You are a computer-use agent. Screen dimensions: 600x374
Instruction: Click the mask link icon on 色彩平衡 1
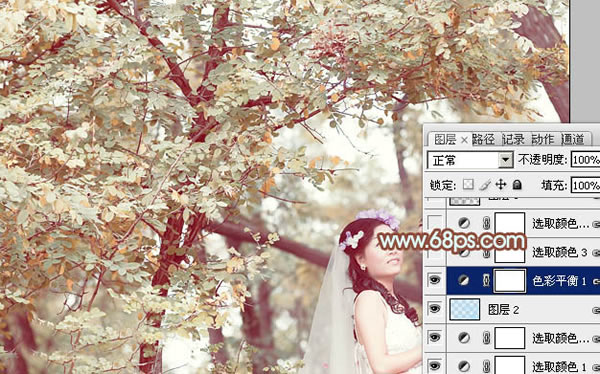pos(486,281)
